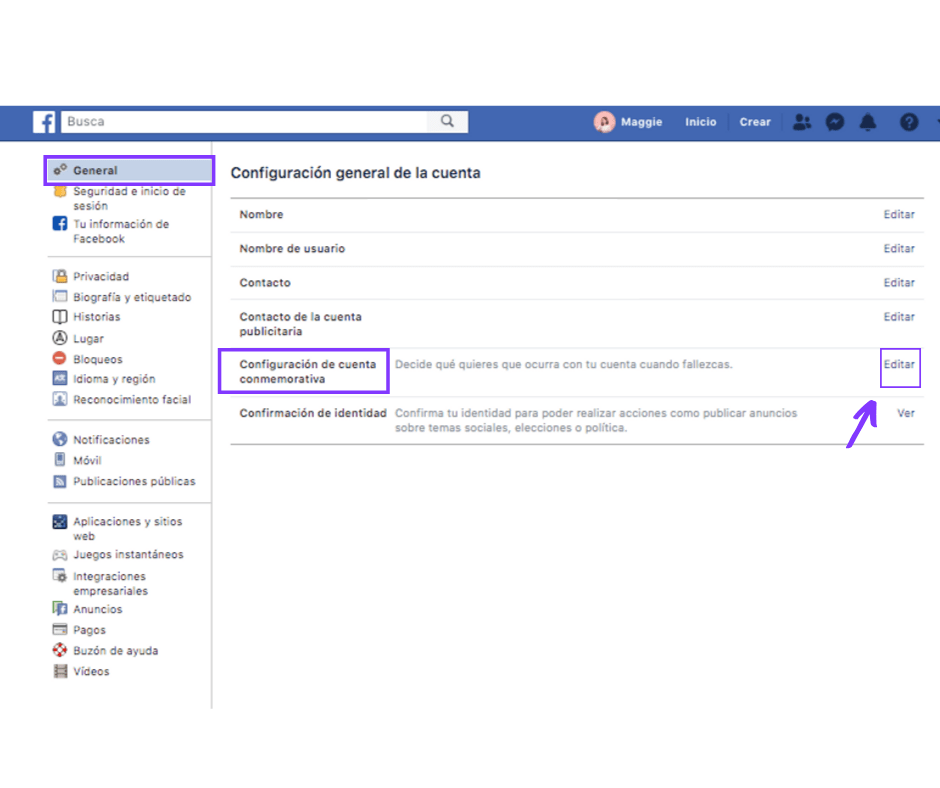Open Lugar settings
This screenshot has width=940, height=788.
click(x=88, y=339)
